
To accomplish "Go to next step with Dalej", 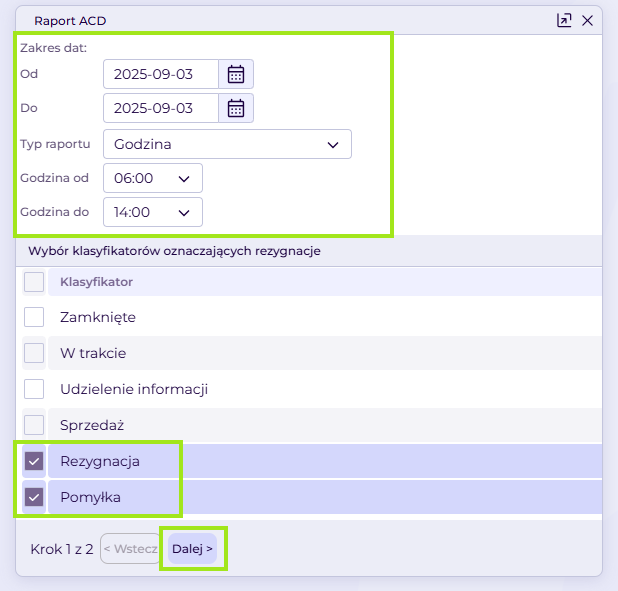I will (192, 548).
